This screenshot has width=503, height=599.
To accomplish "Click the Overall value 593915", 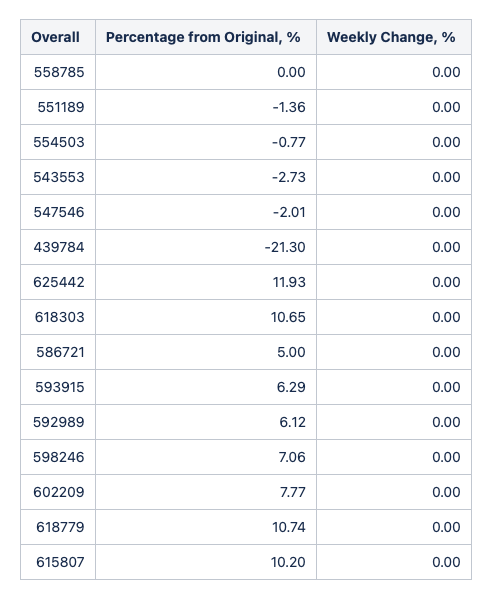I will [x=58, y=387].
